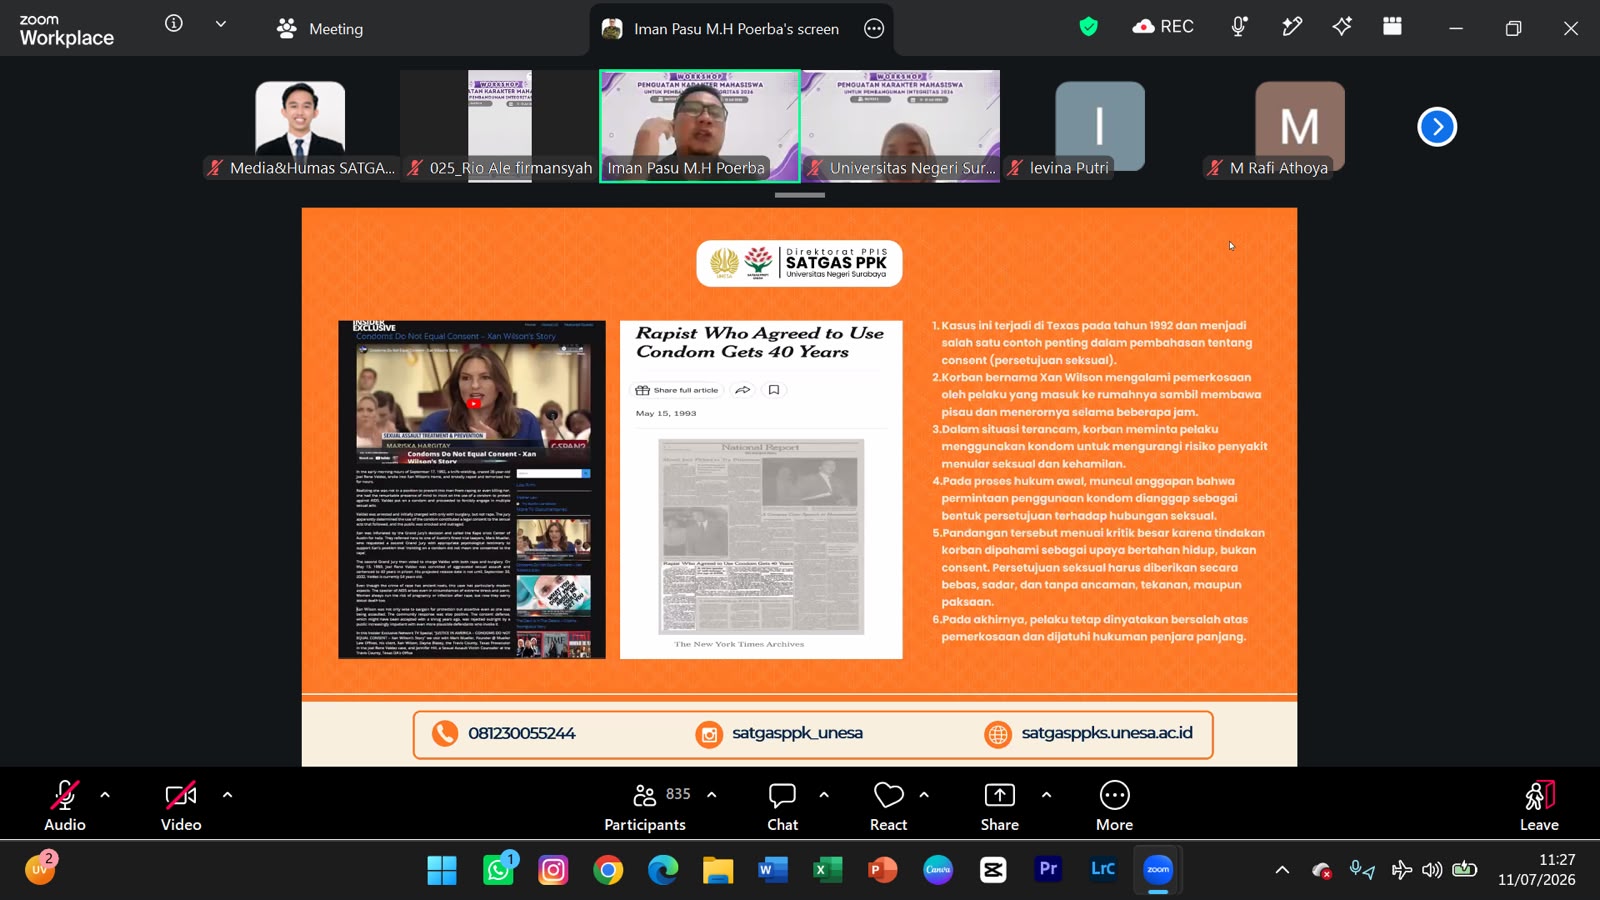Open Canva from taskbar
1600x900 pixels.
[x=938, y=870]
